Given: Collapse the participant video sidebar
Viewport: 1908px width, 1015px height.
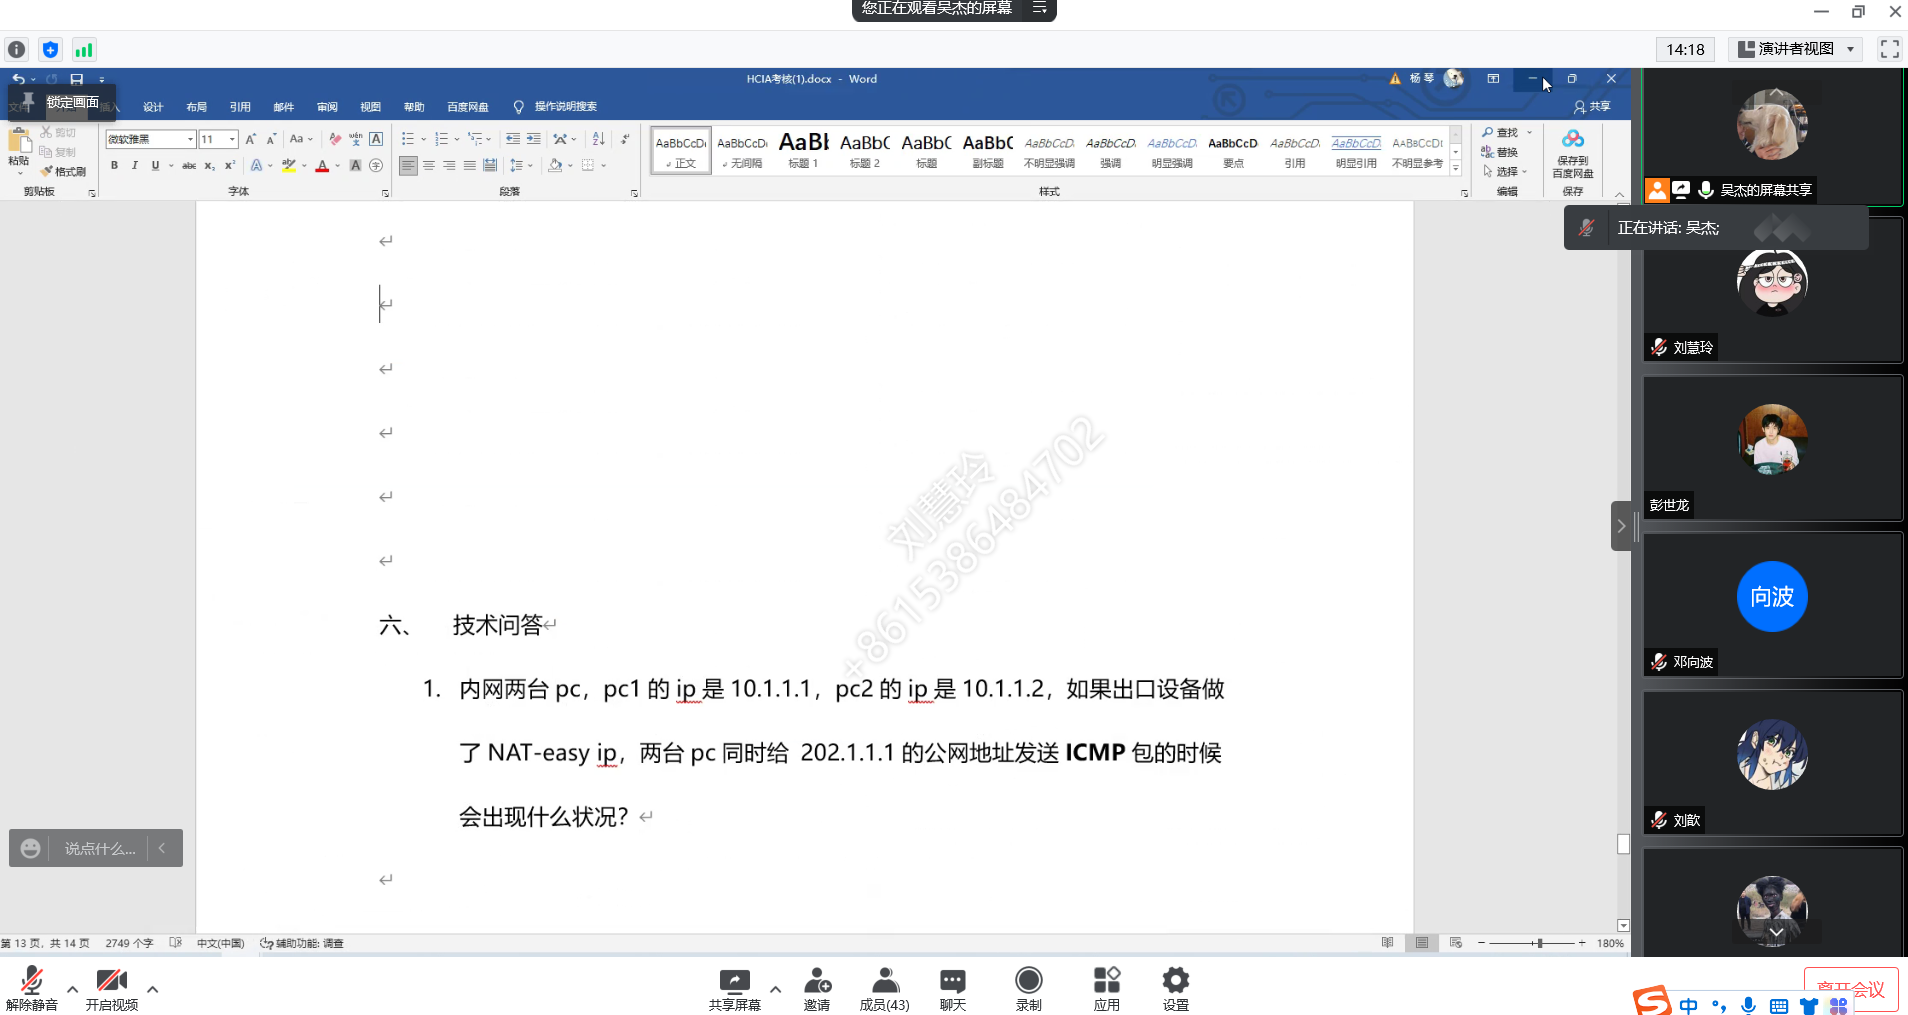Looking at the screenshot, I should (x=1621, y=526).
